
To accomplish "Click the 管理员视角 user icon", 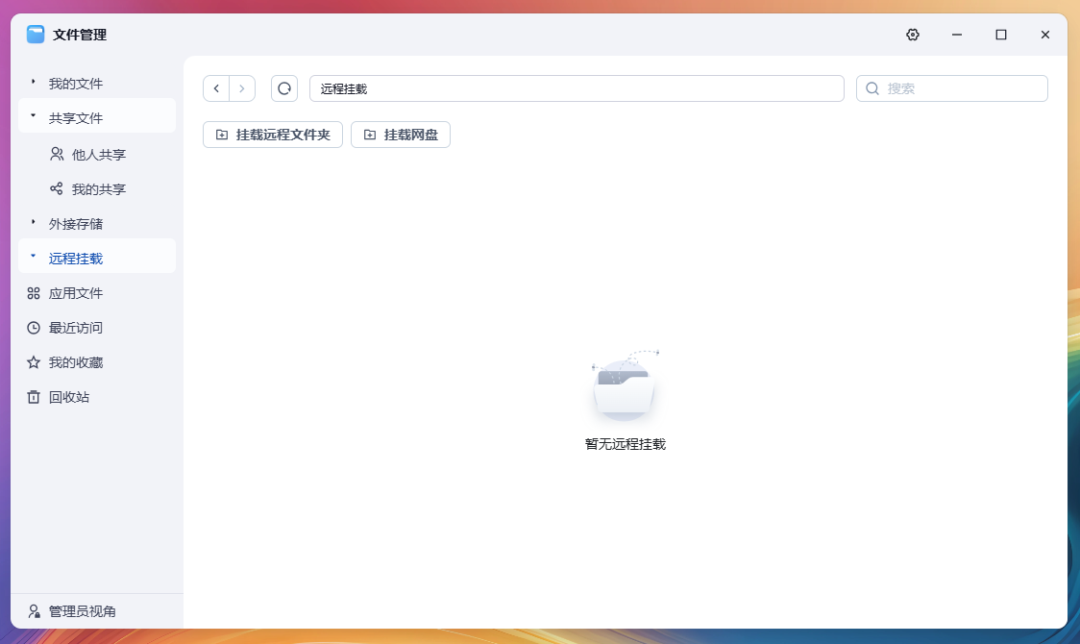I will coord(33,611).
